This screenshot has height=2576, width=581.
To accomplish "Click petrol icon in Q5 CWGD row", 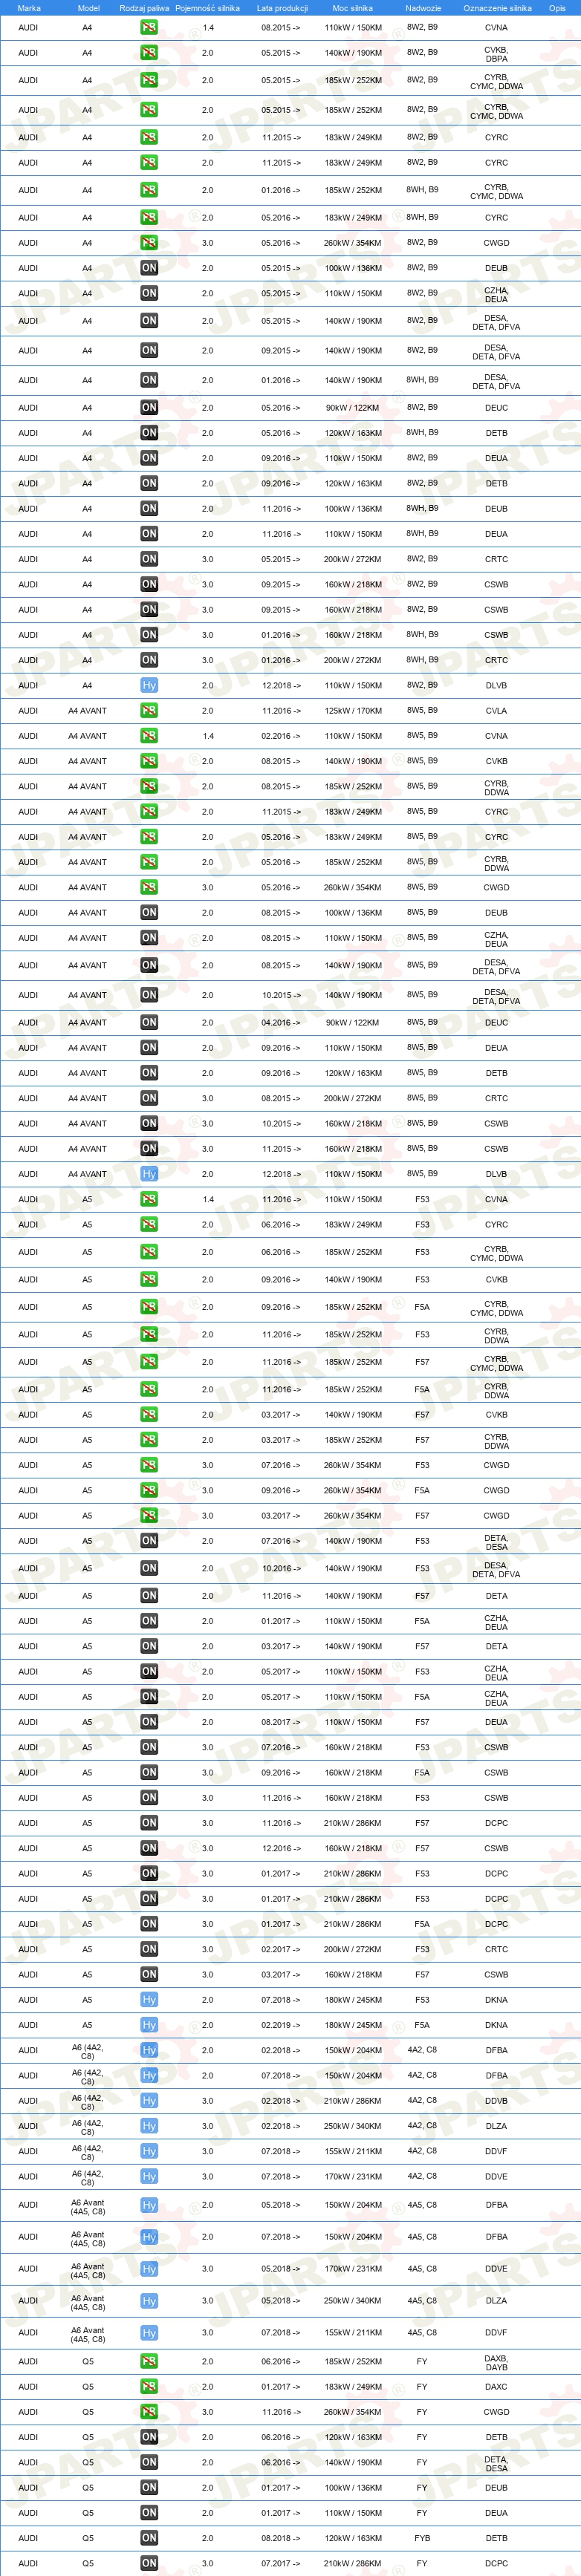I will pos(149,2411).
